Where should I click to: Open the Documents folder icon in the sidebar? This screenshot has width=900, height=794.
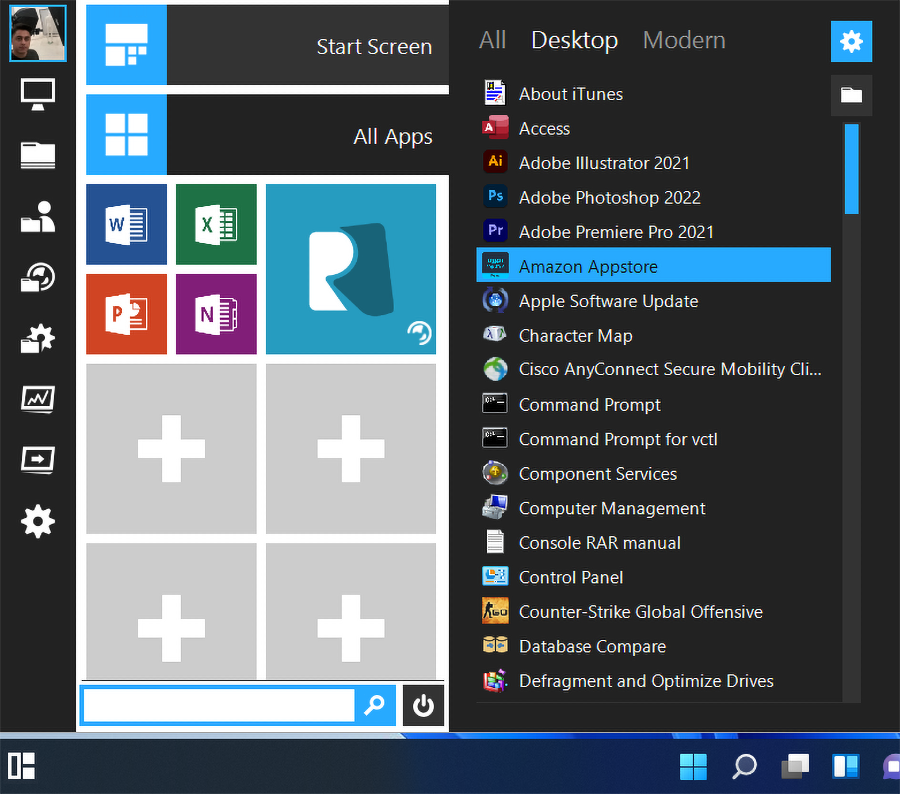(37, 156)
